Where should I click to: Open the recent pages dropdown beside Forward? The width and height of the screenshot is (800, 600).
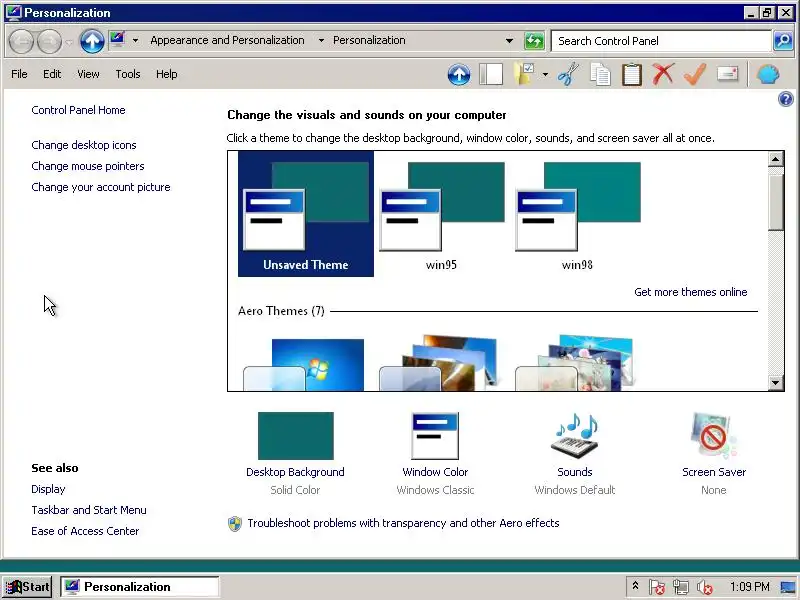(69, 42)
